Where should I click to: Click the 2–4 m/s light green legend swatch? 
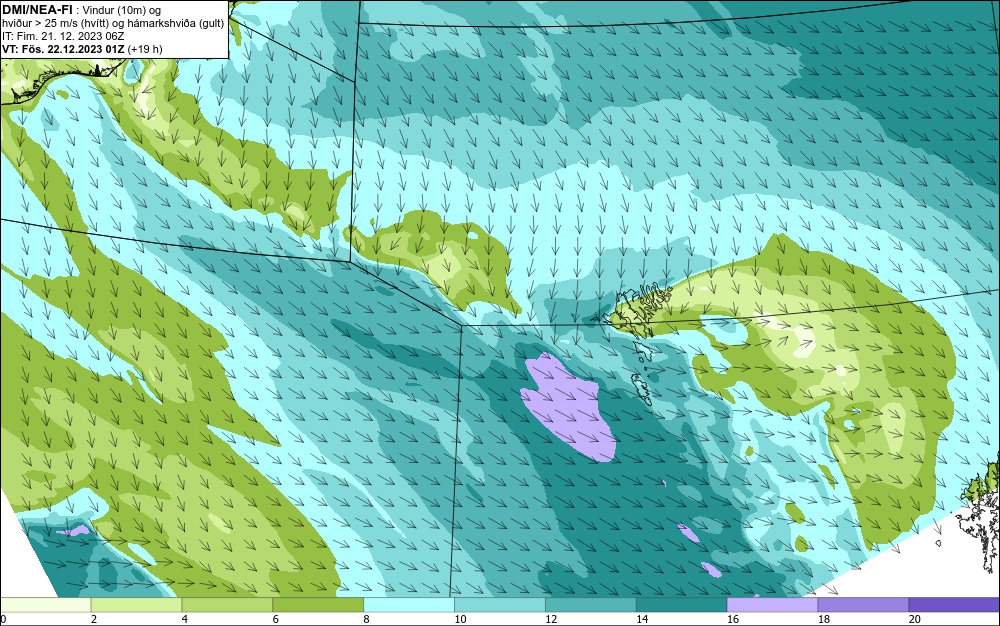coord(136,604)
